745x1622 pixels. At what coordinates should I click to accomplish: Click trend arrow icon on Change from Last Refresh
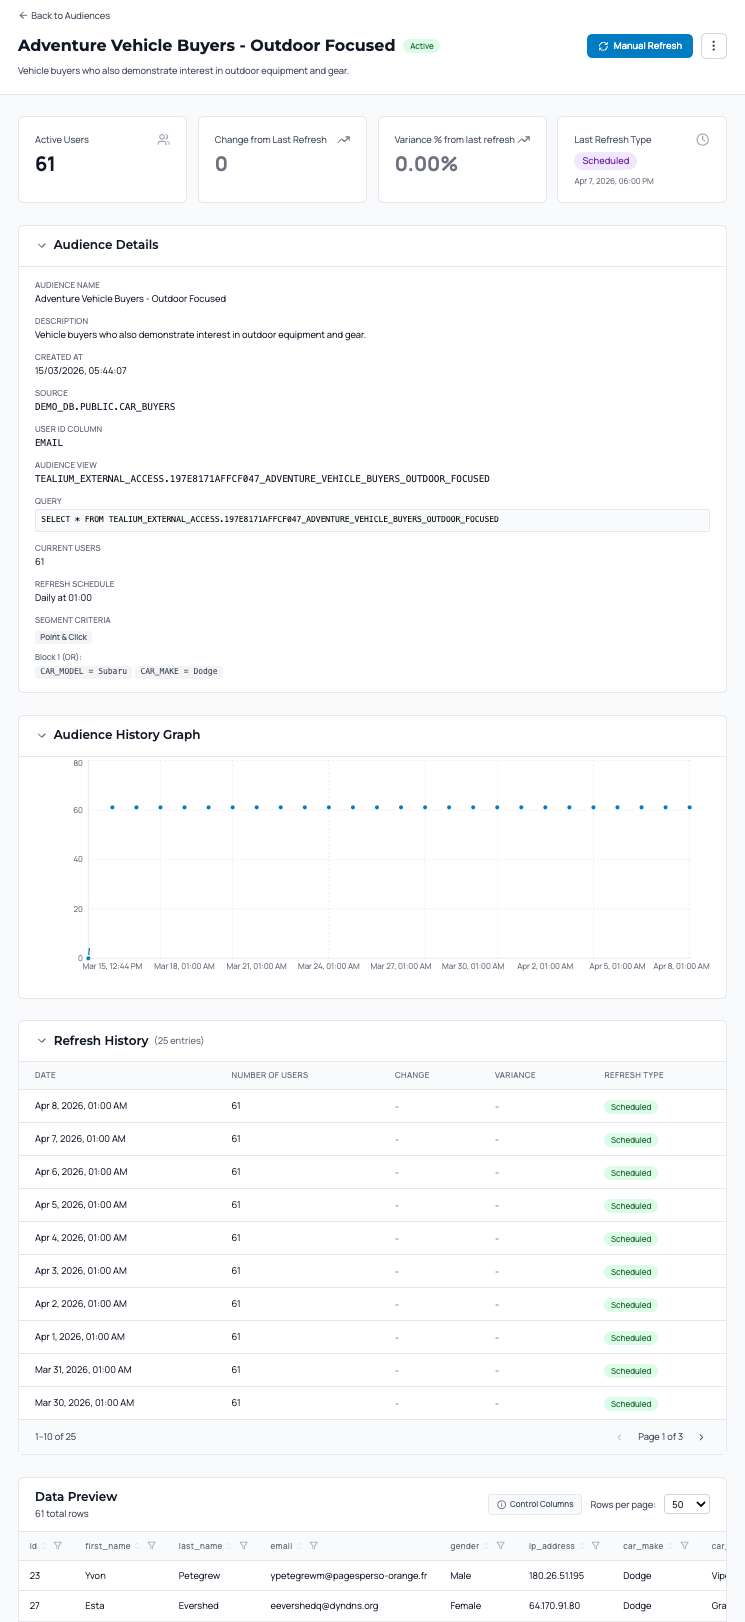pyautogui.click(x=344, y=140)
